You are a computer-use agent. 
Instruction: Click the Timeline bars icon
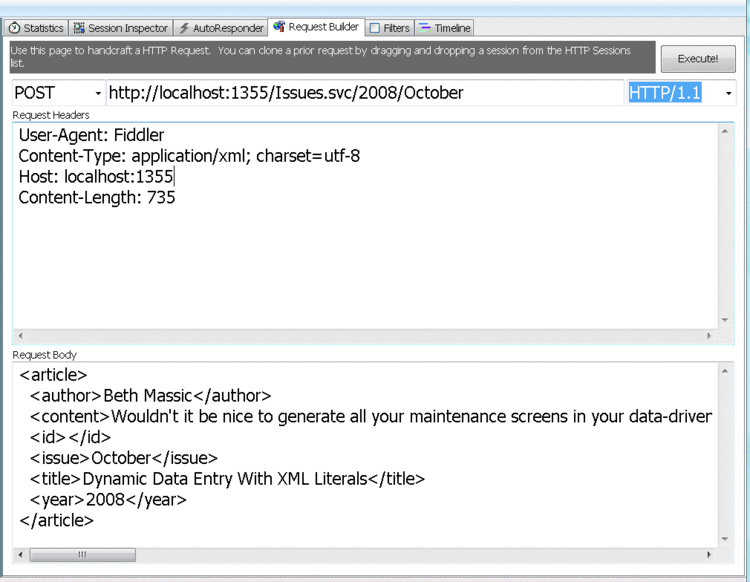pos(425,28)
